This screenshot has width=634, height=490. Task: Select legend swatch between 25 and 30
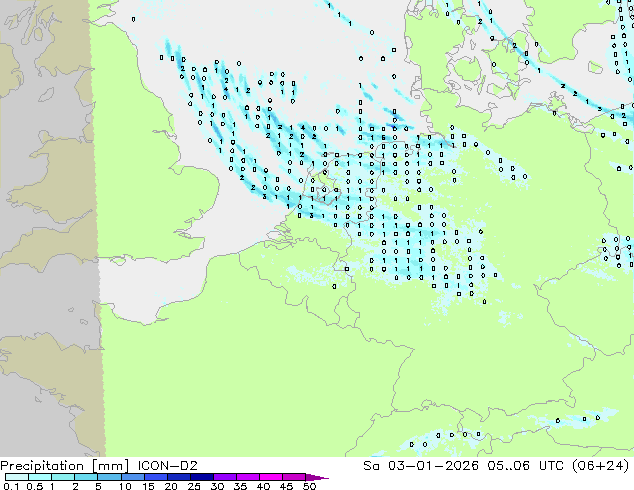click(202, 477)
